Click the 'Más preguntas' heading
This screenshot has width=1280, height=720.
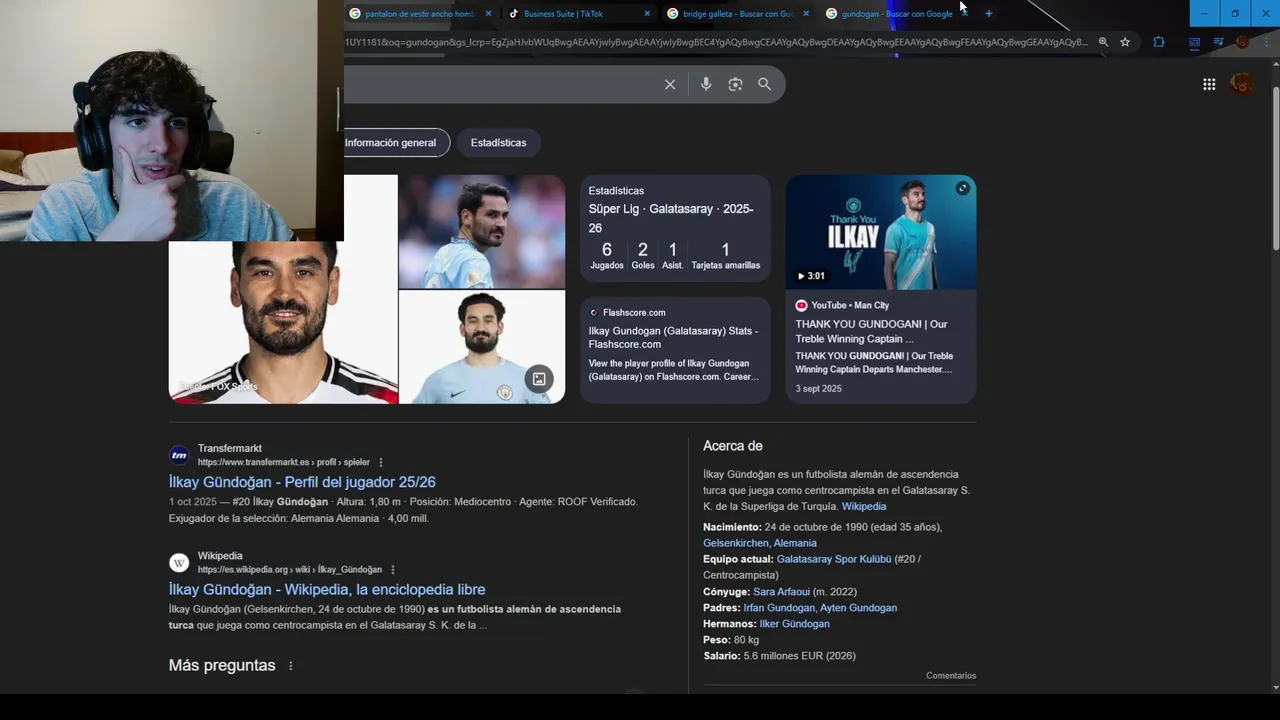pos(222,666)
